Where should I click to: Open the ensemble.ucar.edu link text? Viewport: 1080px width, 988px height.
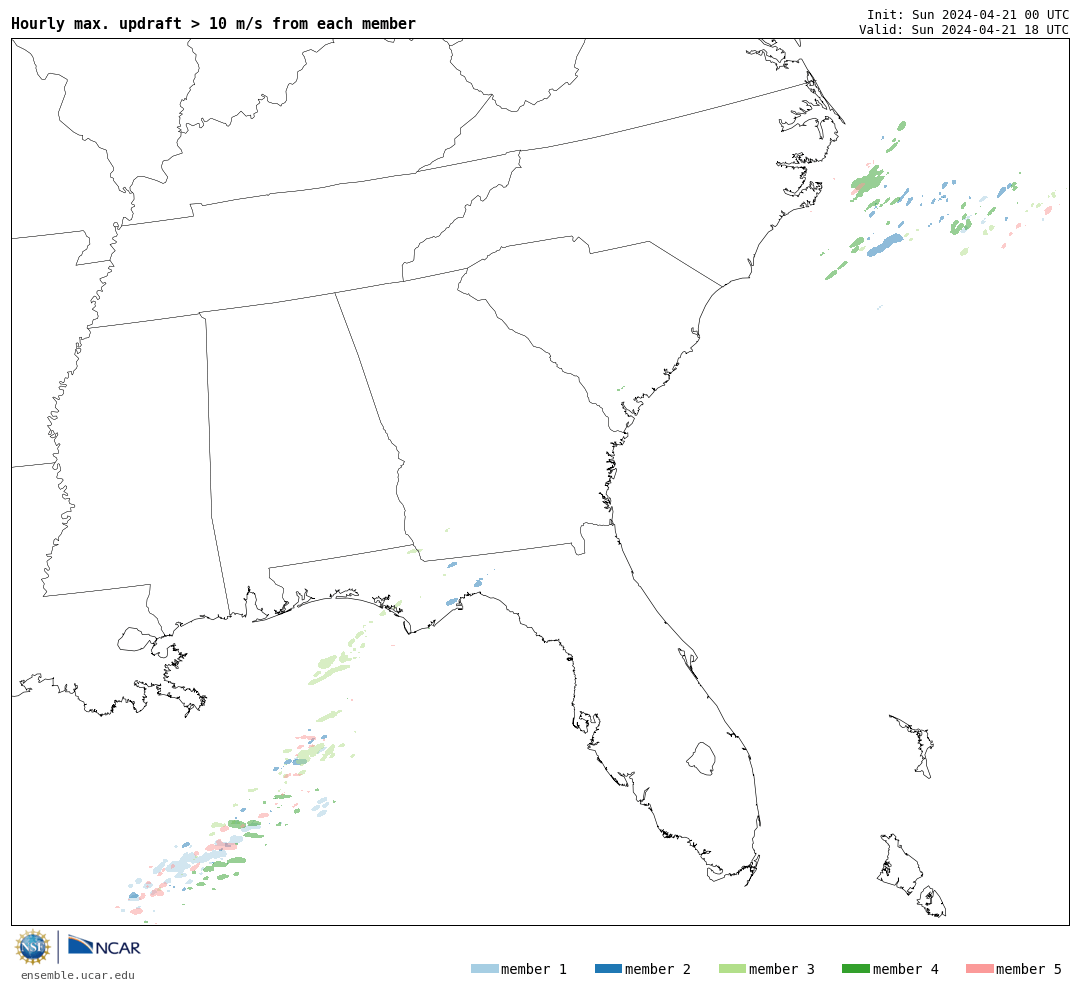click(x=78, y=975)
